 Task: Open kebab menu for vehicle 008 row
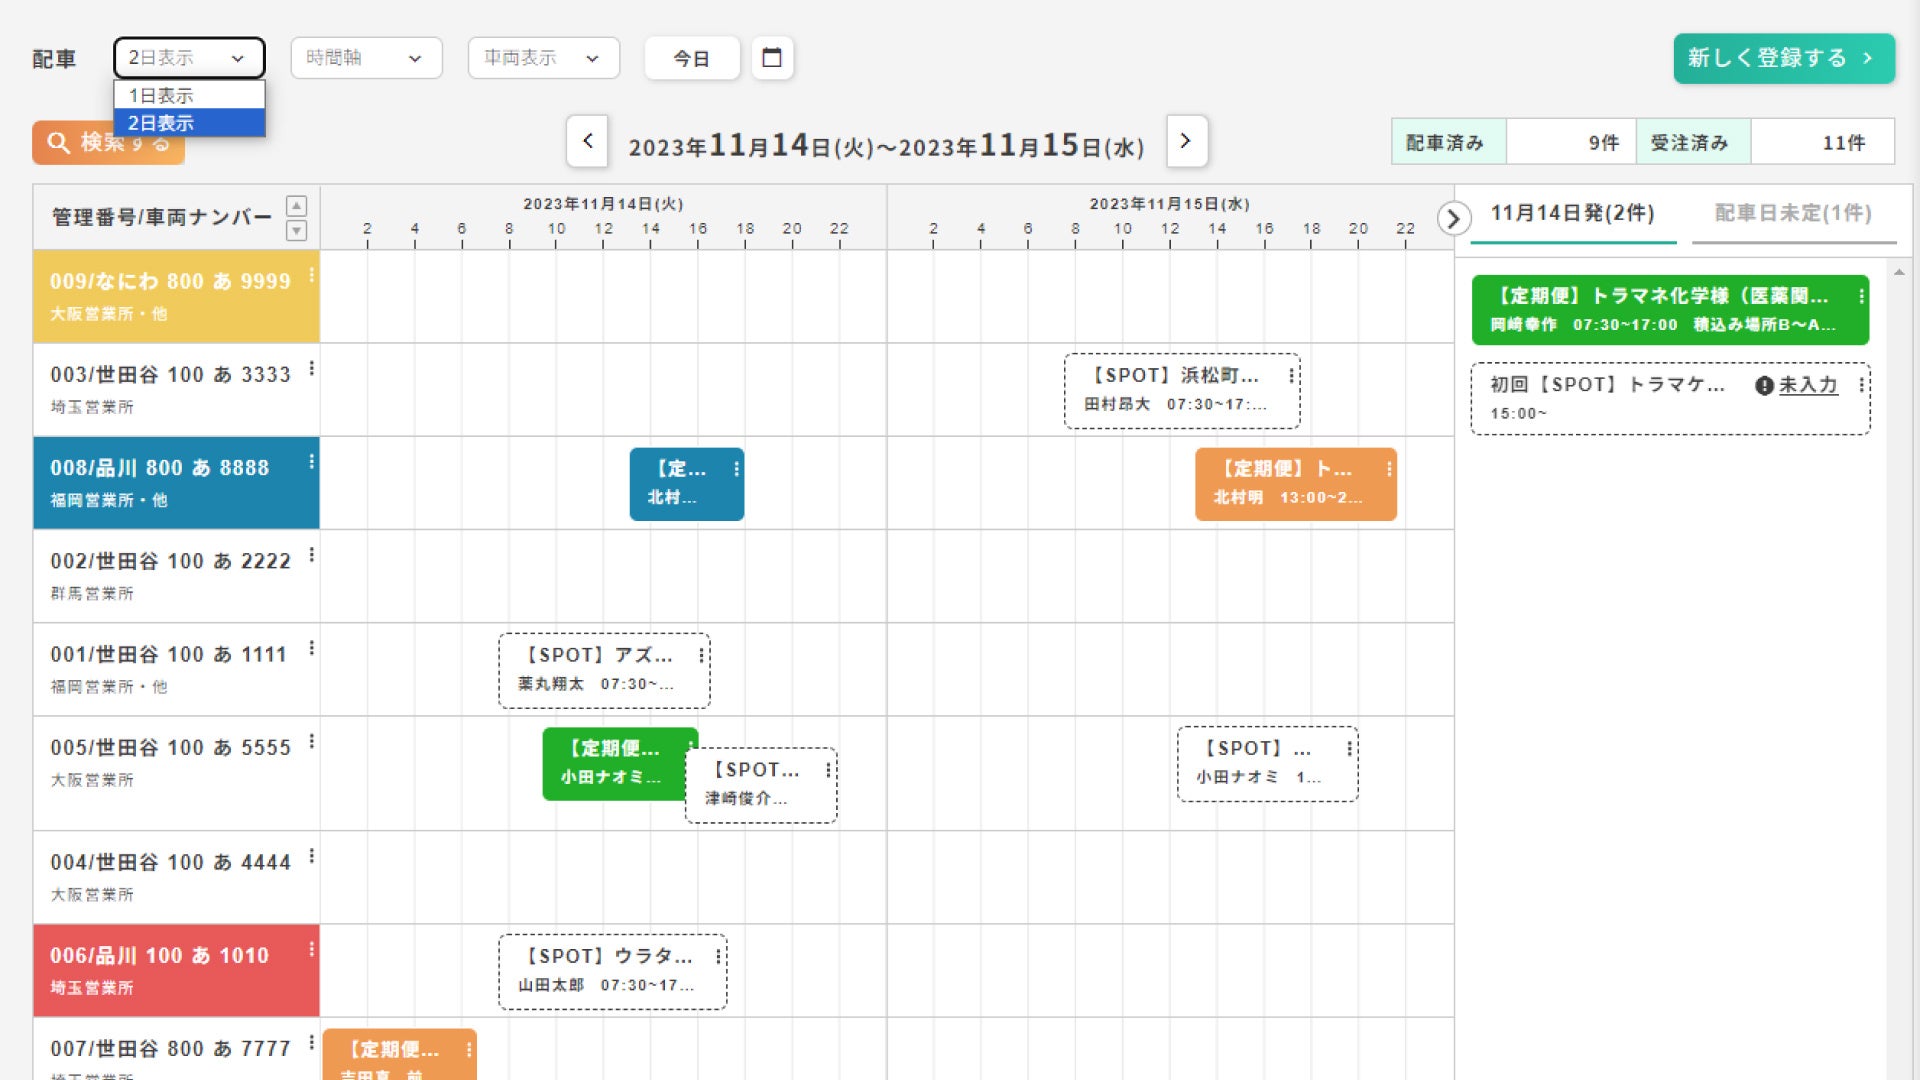[312, 462]
